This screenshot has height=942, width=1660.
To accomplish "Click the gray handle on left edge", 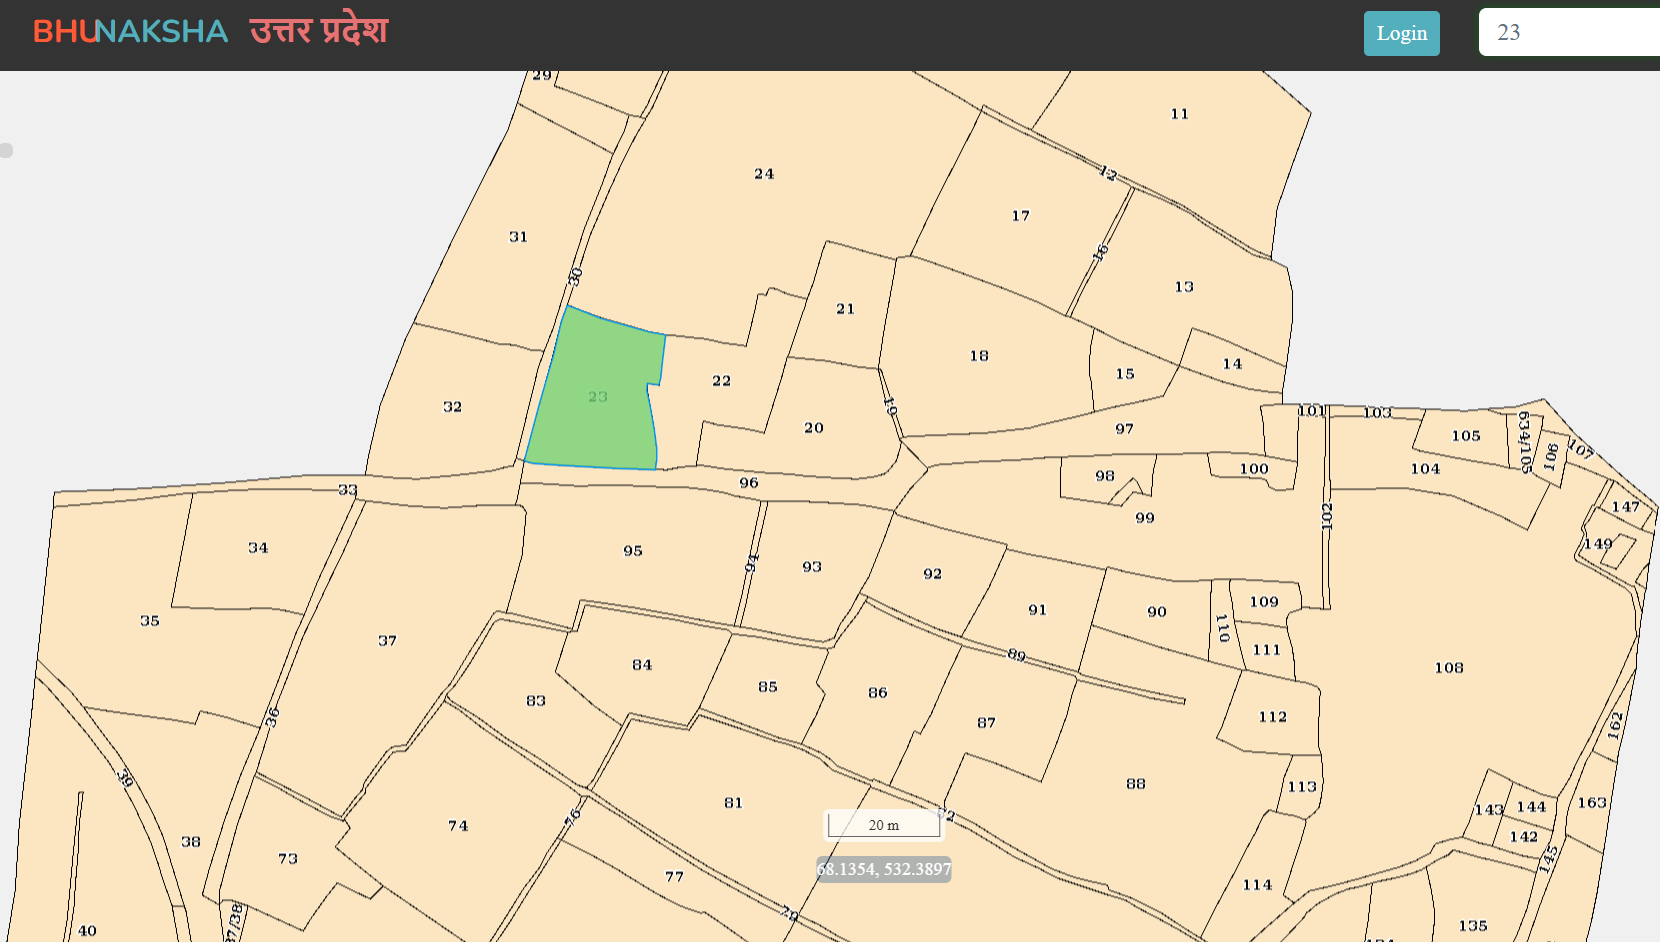I will pos(6,150).
